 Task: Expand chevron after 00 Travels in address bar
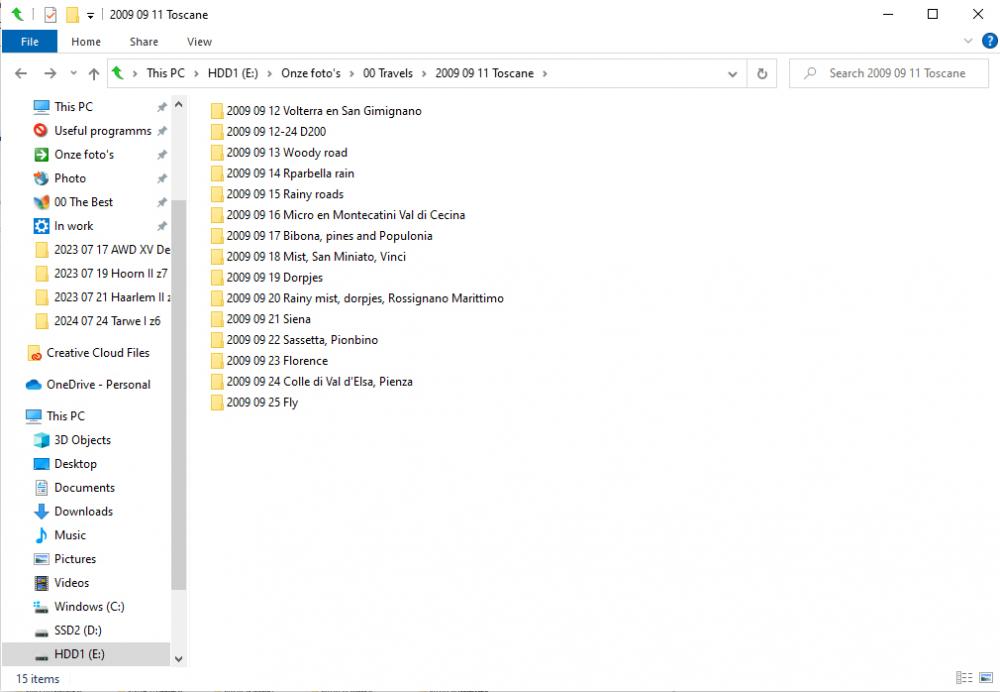point(424,74)
